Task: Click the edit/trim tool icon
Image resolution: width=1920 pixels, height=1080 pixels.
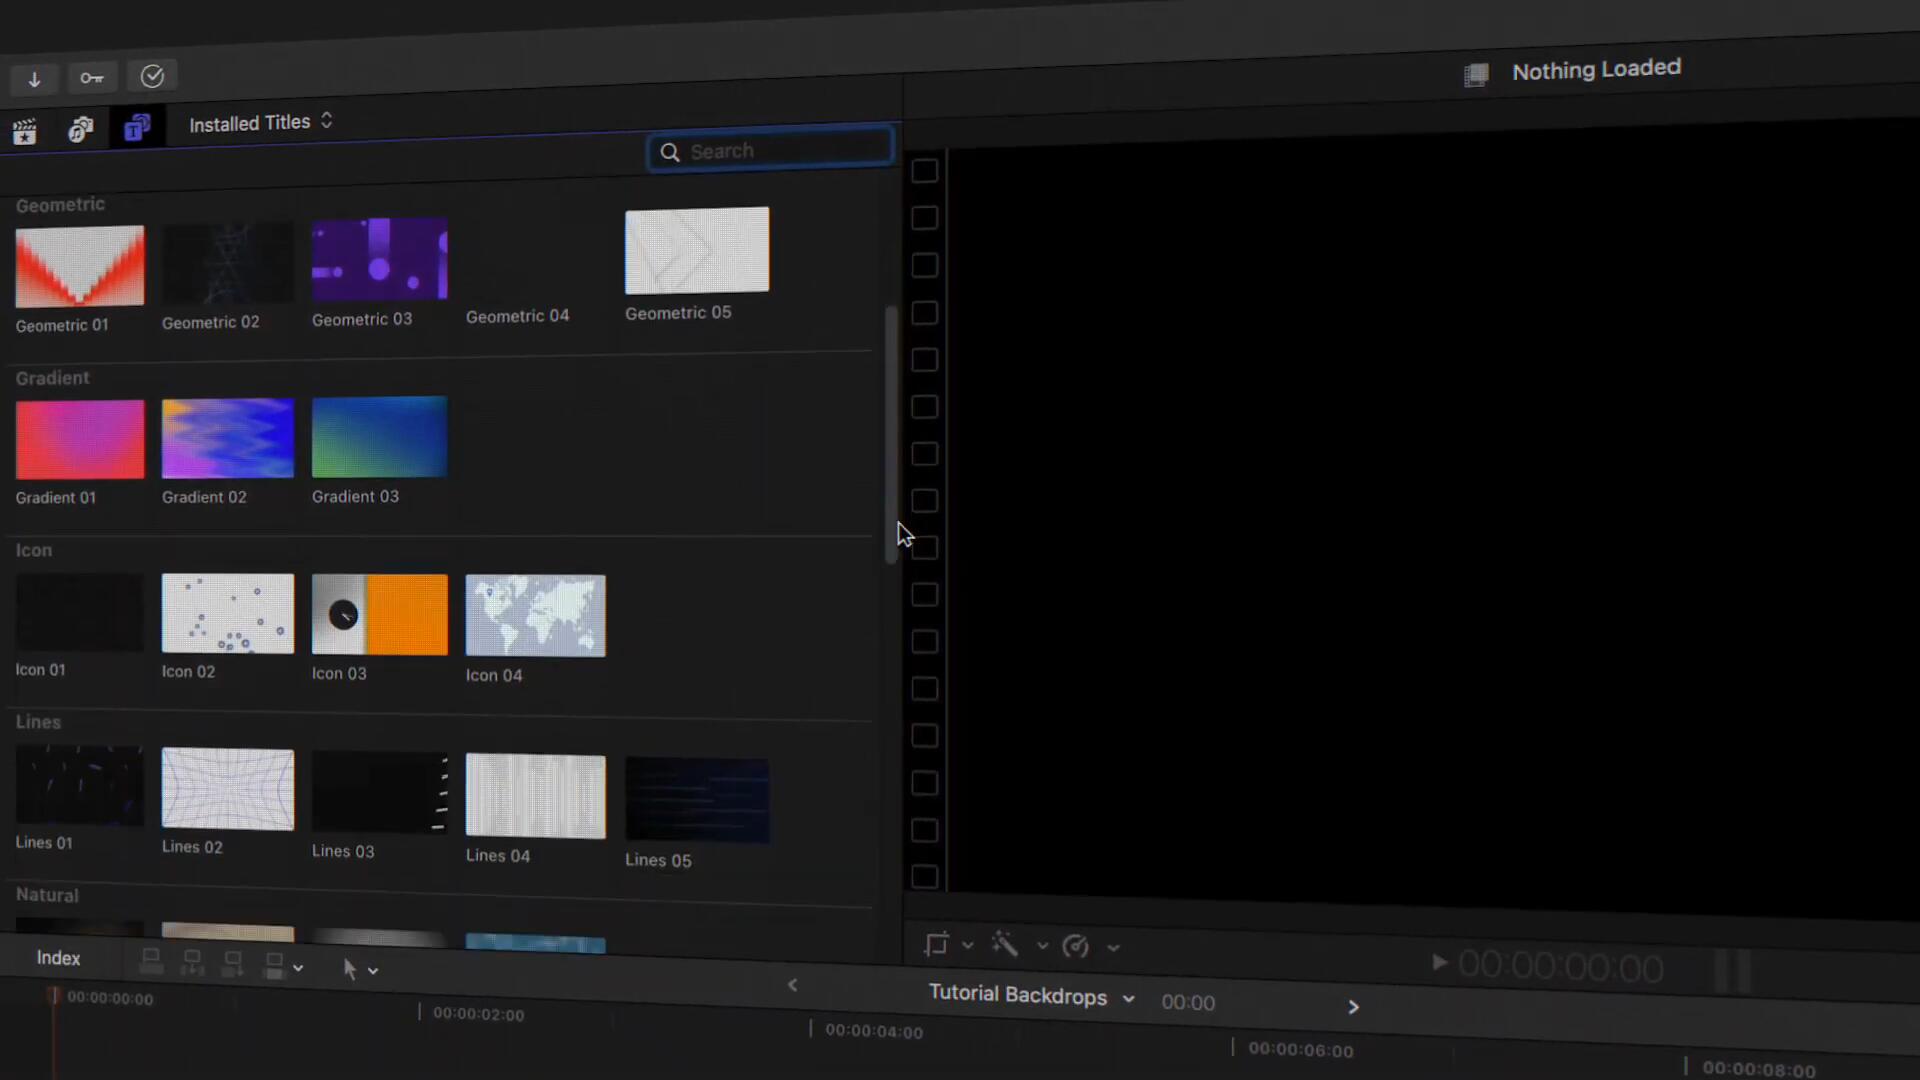Action: pos(349,969)
